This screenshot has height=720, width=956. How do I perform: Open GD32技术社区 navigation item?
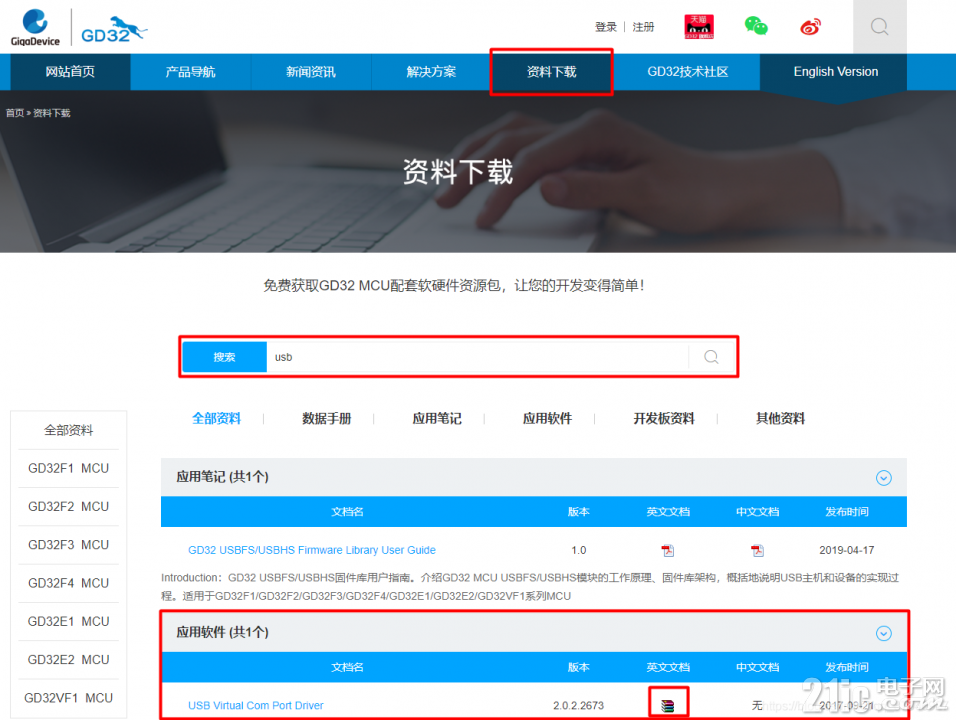pos(688,72)
